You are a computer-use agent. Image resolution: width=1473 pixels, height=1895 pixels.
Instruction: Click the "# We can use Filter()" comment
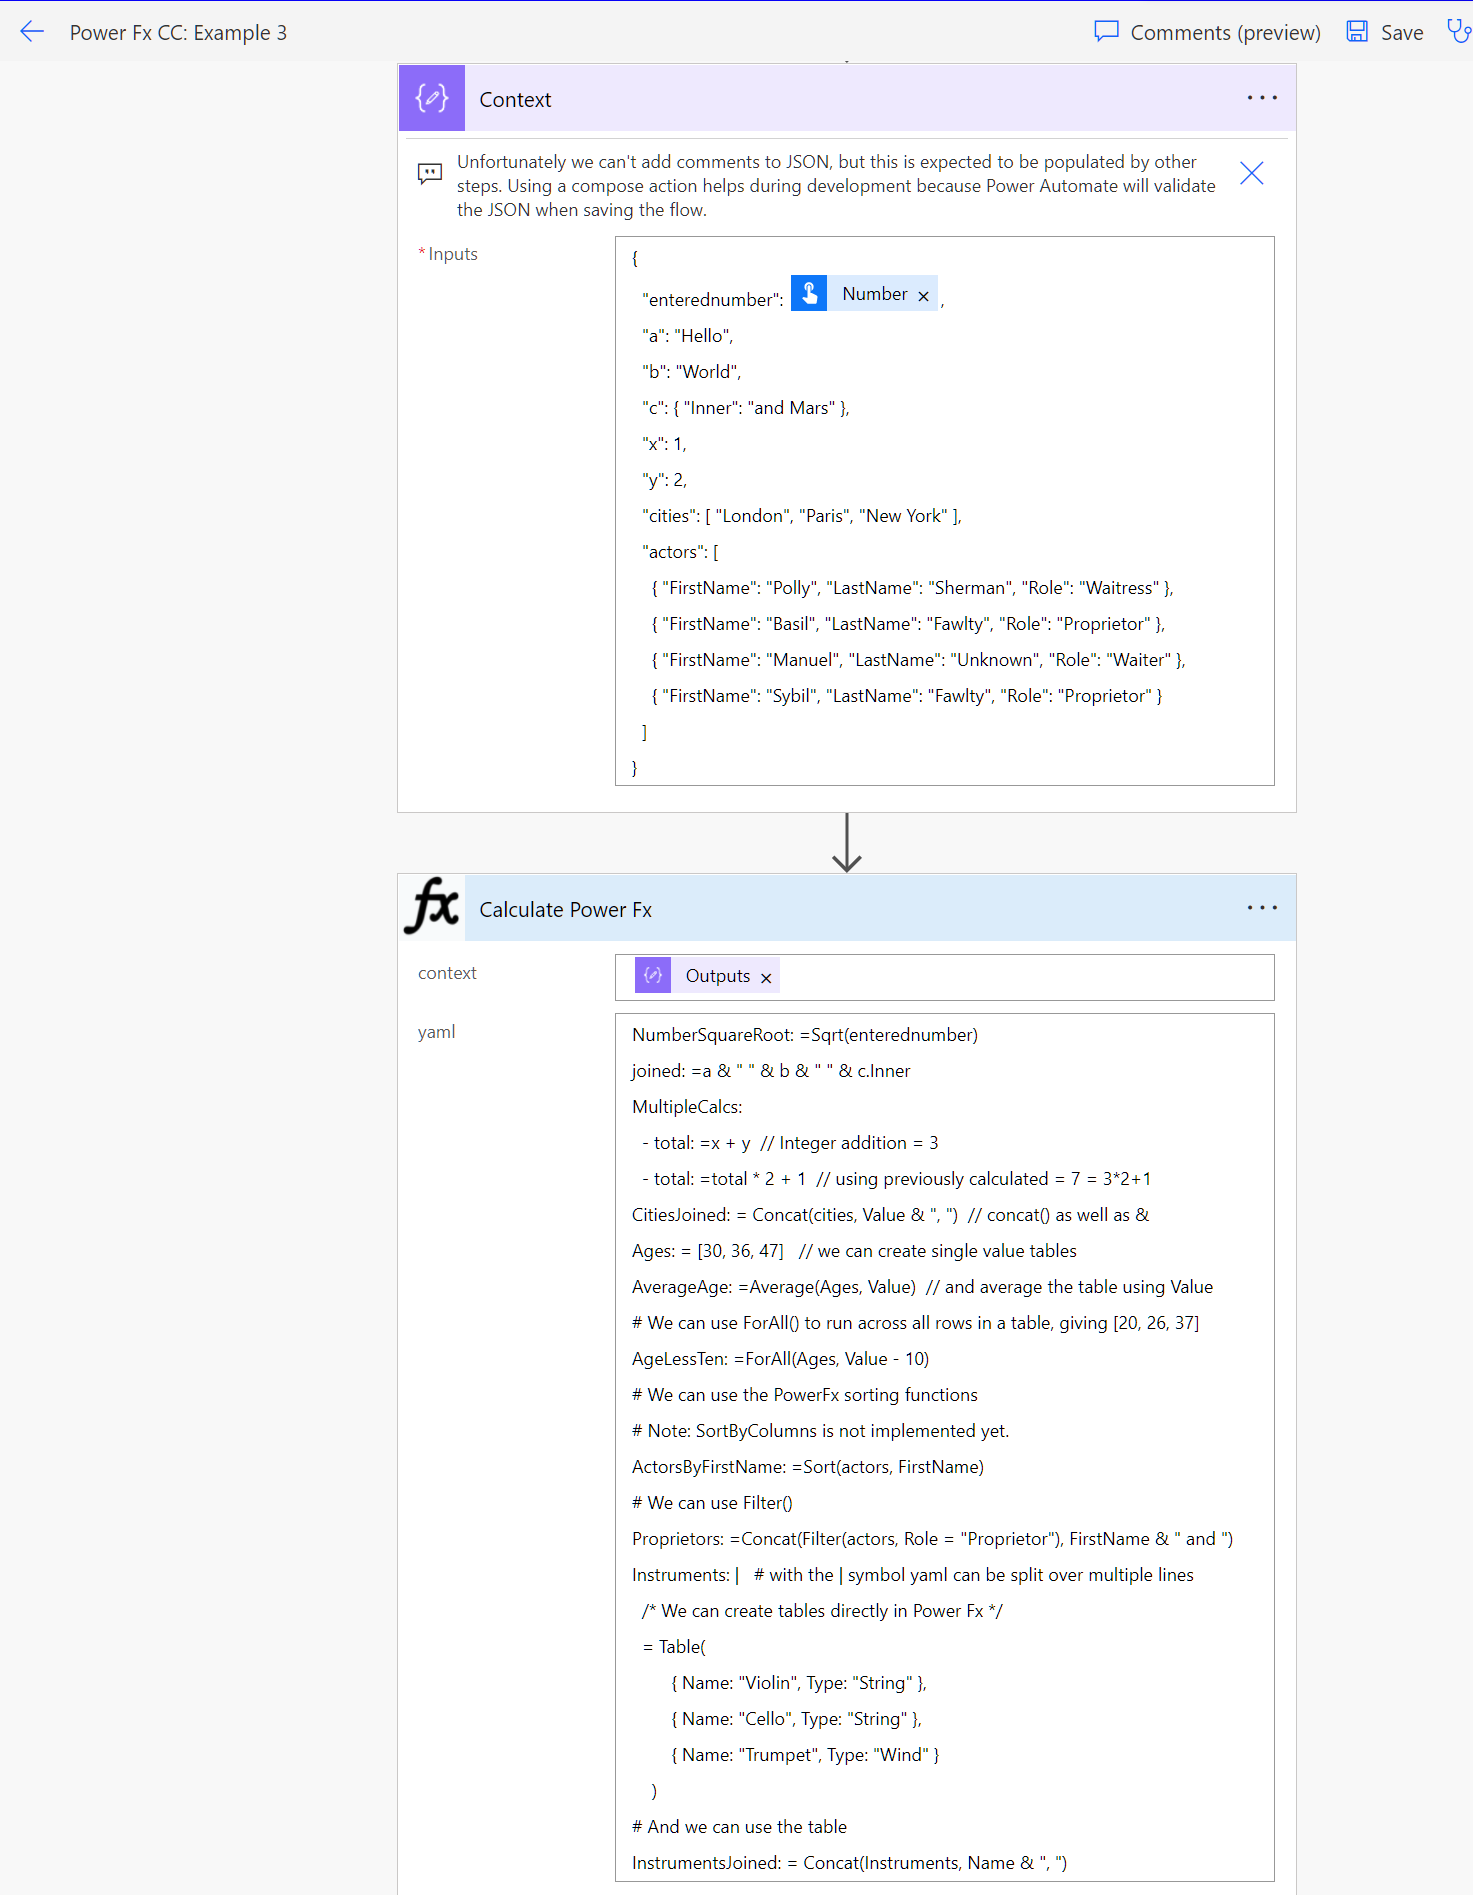point(712,1503)
